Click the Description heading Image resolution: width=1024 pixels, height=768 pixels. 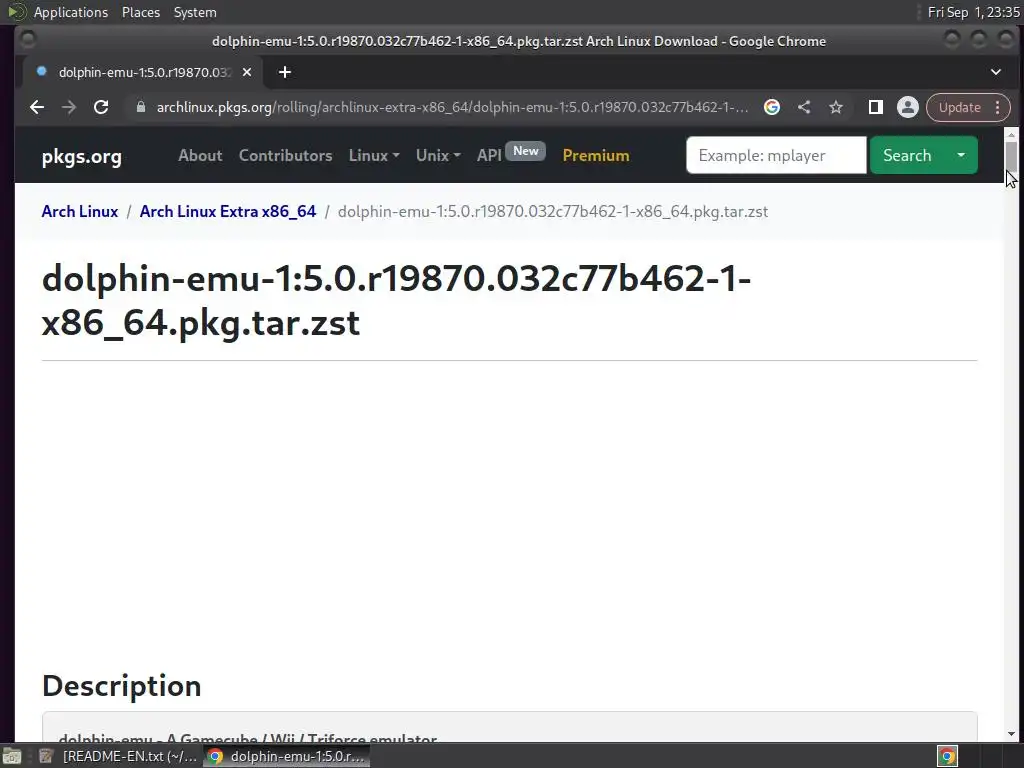point(121,686)
